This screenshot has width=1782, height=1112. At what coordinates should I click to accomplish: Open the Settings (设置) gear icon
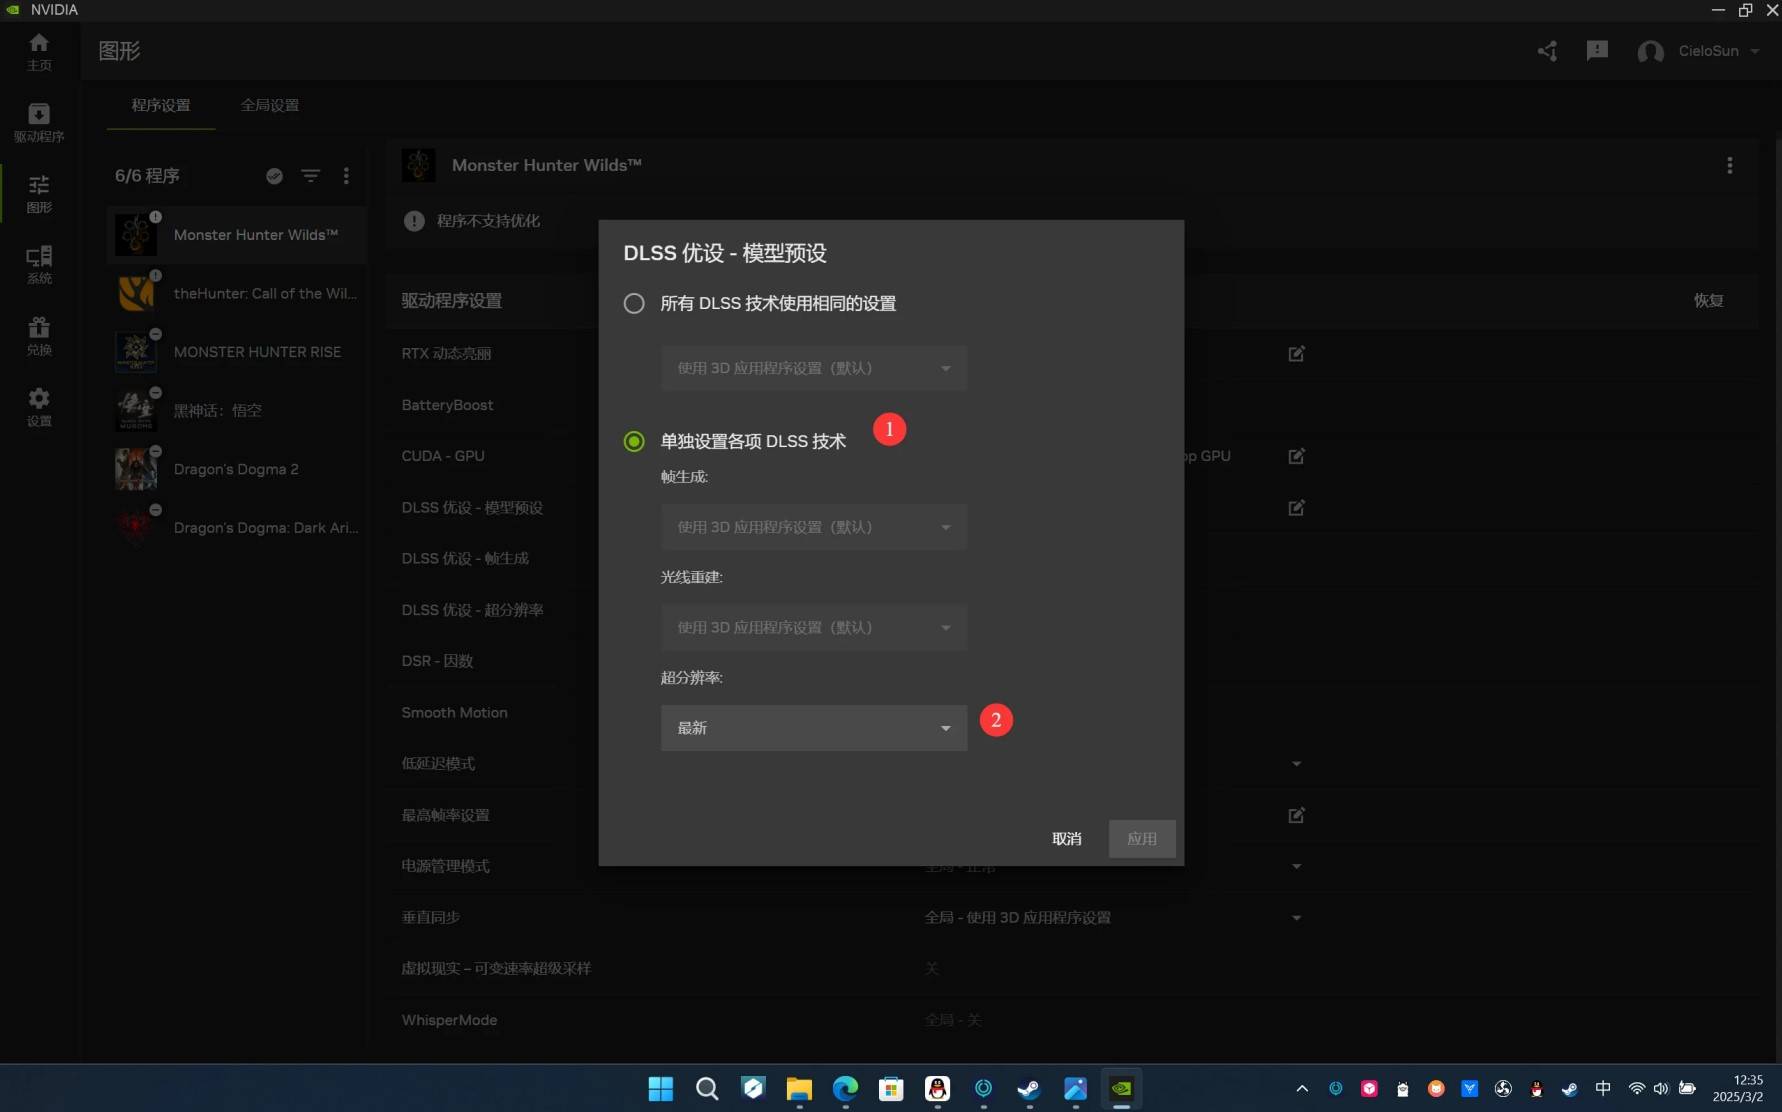pos(39,406)
